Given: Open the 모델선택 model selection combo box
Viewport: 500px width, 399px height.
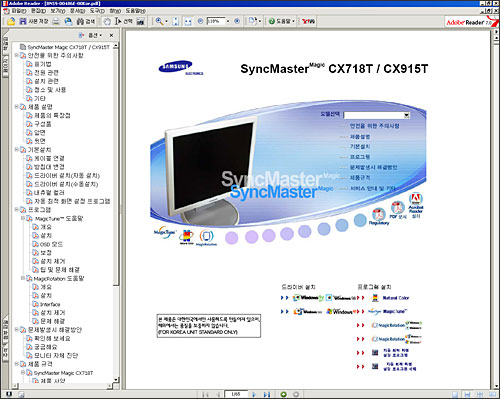Looking at the screenshot, I should click(377, 115).
